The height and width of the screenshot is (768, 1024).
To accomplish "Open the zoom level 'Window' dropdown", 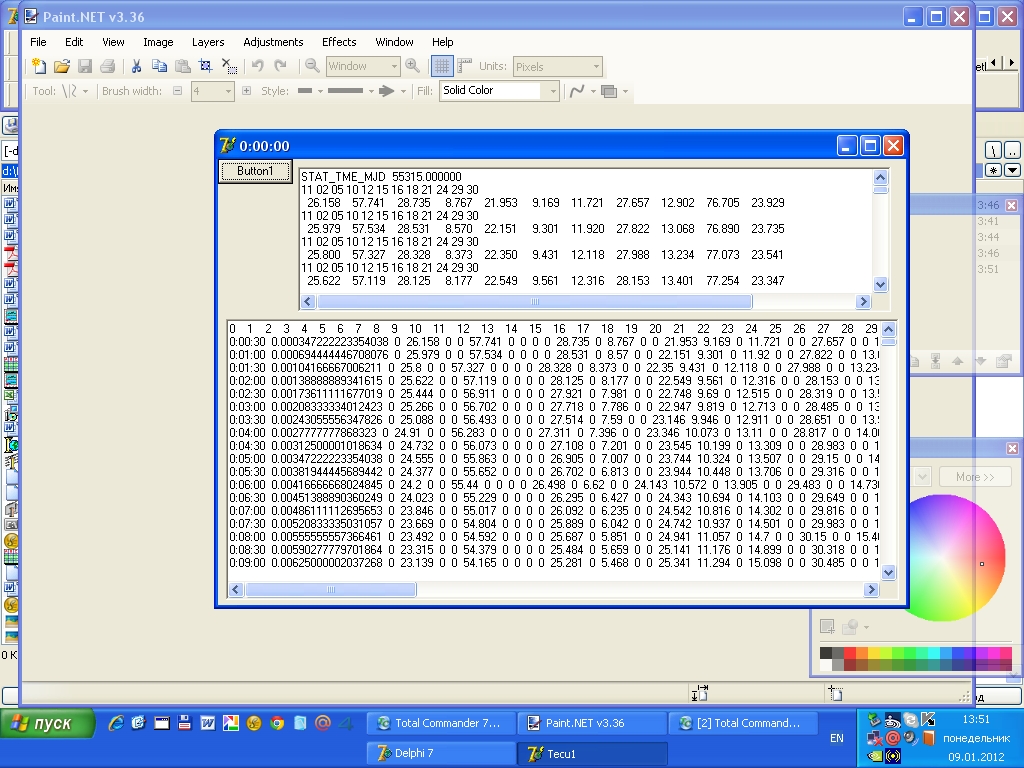I will click(x=393, y=66).
